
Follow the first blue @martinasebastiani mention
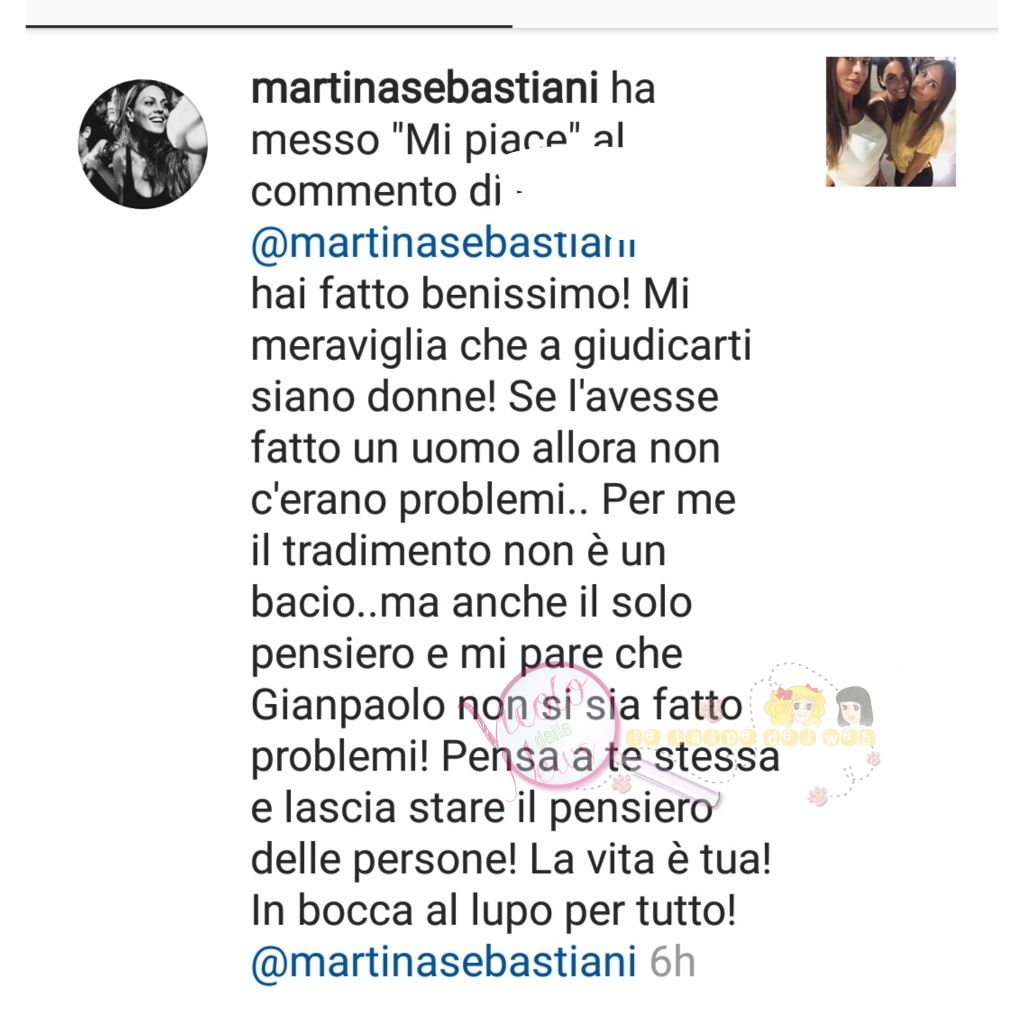[x=443, y=244]
